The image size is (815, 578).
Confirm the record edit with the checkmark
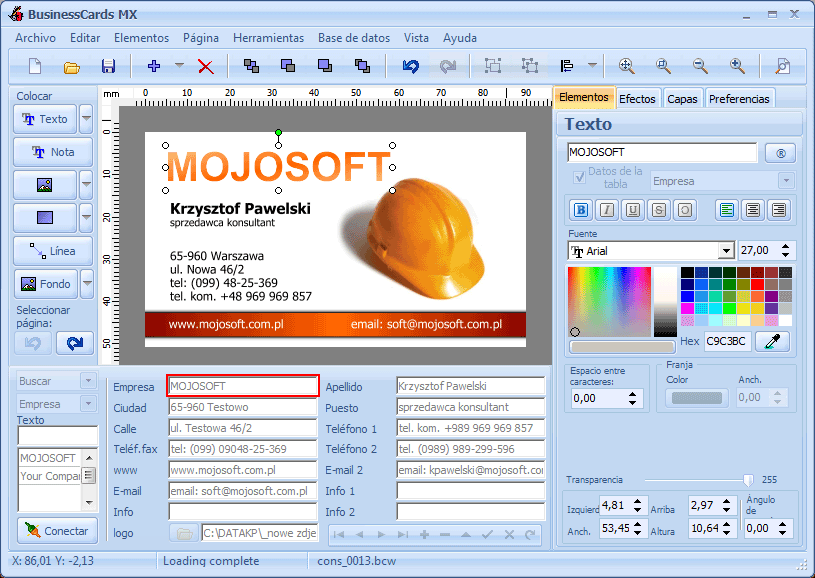point(487,534)
